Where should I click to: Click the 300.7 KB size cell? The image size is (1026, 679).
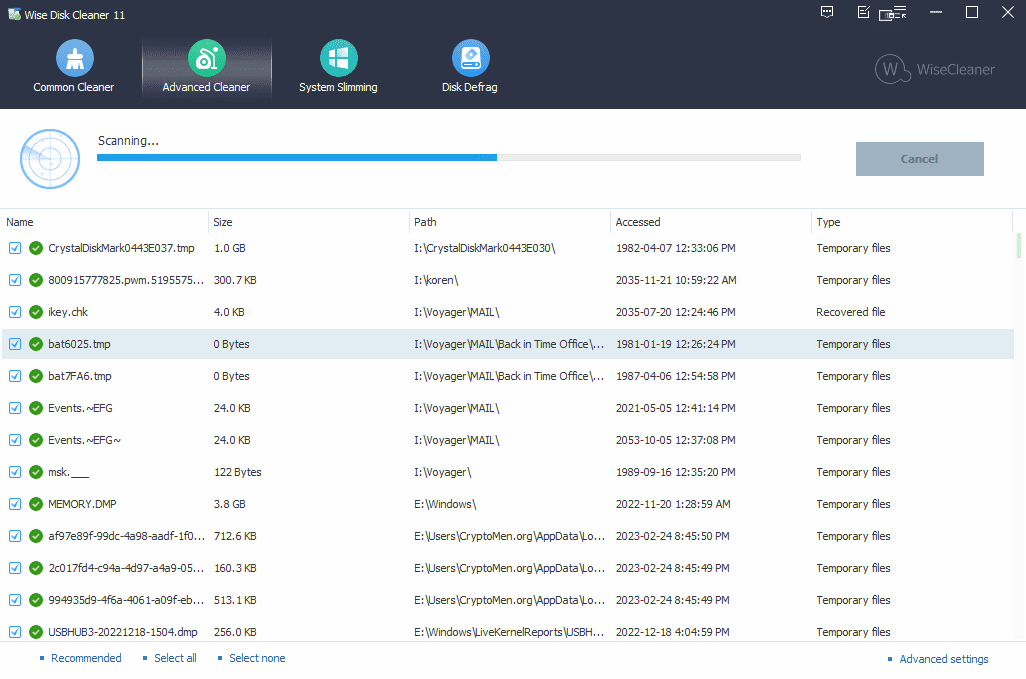click(x=235, y=281)
